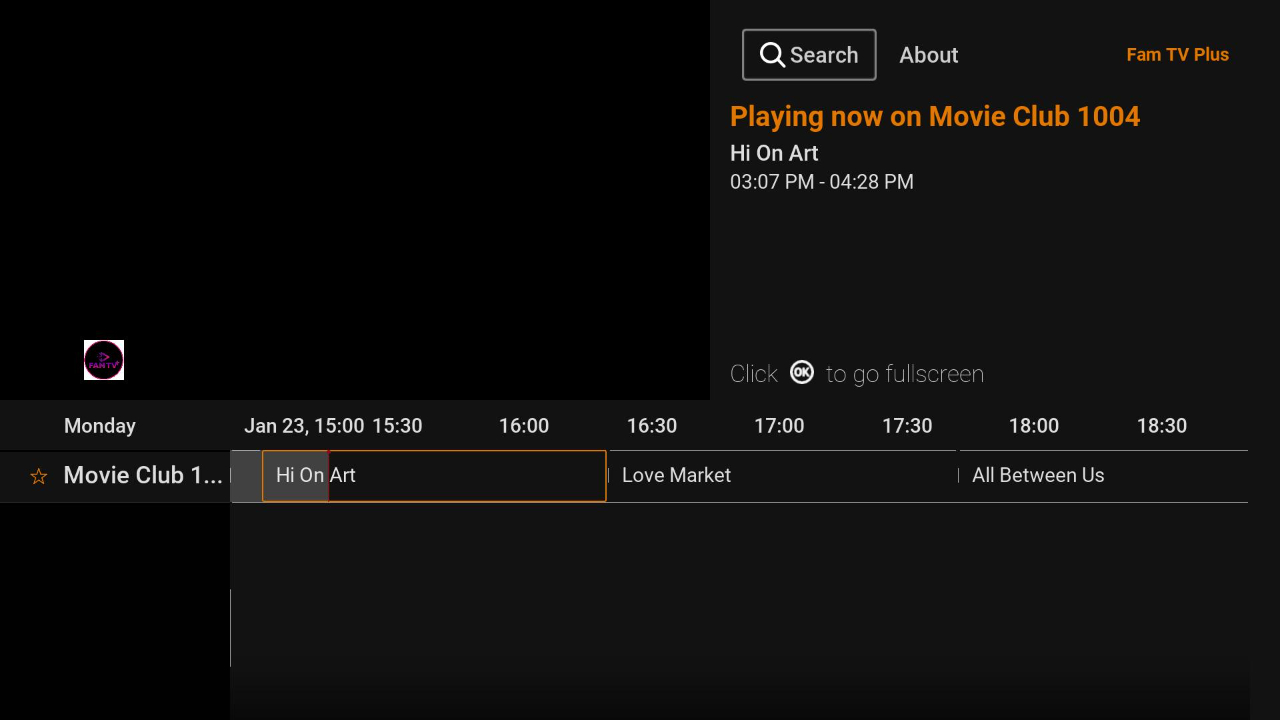
Task: Expand the Monday day selector
Action: click(x=100, y=425)
